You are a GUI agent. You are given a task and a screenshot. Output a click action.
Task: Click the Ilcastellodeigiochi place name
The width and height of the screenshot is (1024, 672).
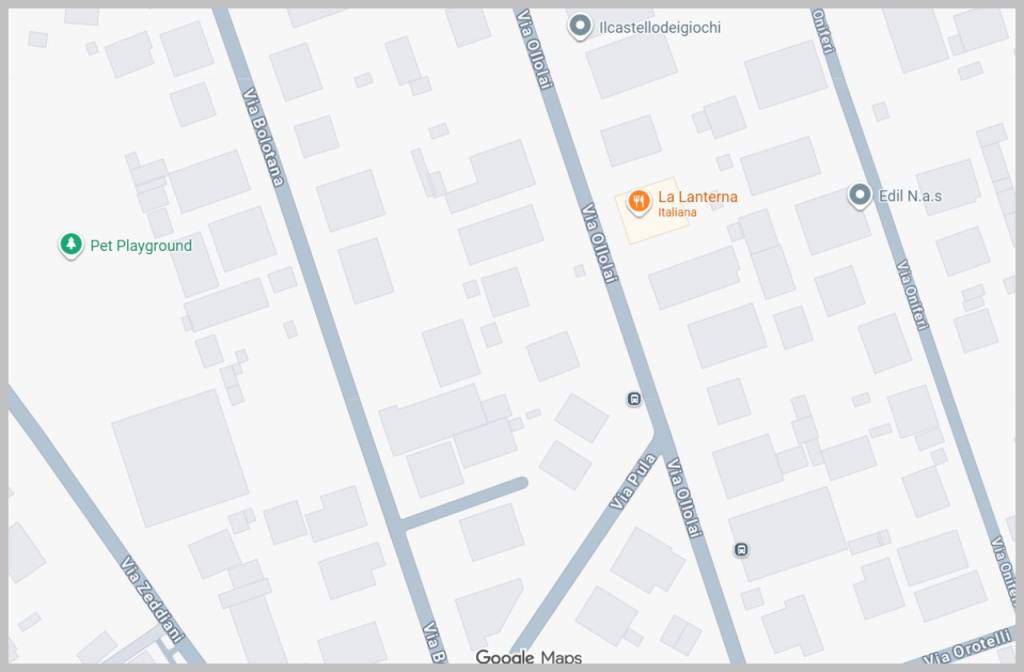[660, 27]
